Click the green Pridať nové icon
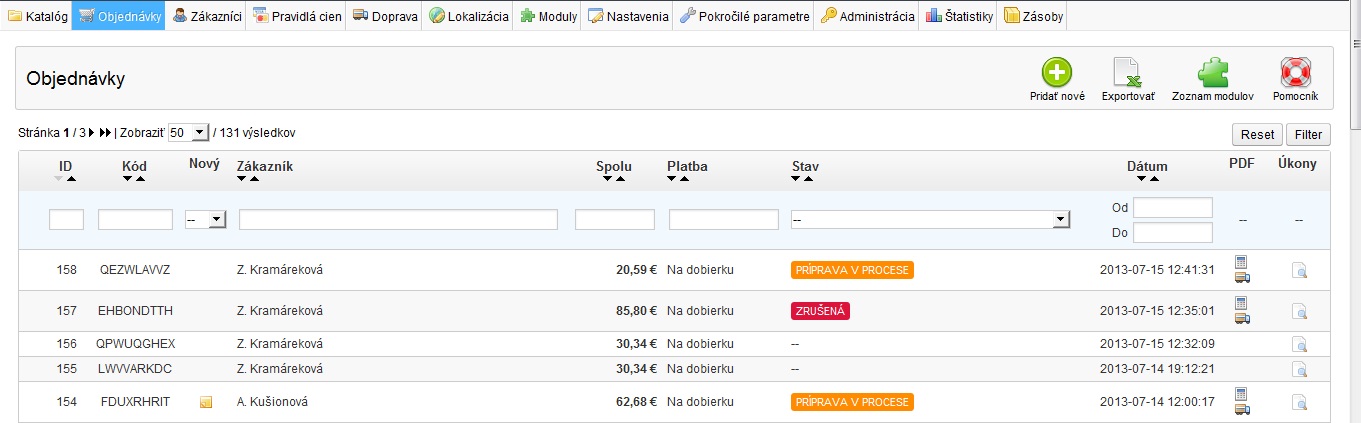 click(x=1057, y=73)
